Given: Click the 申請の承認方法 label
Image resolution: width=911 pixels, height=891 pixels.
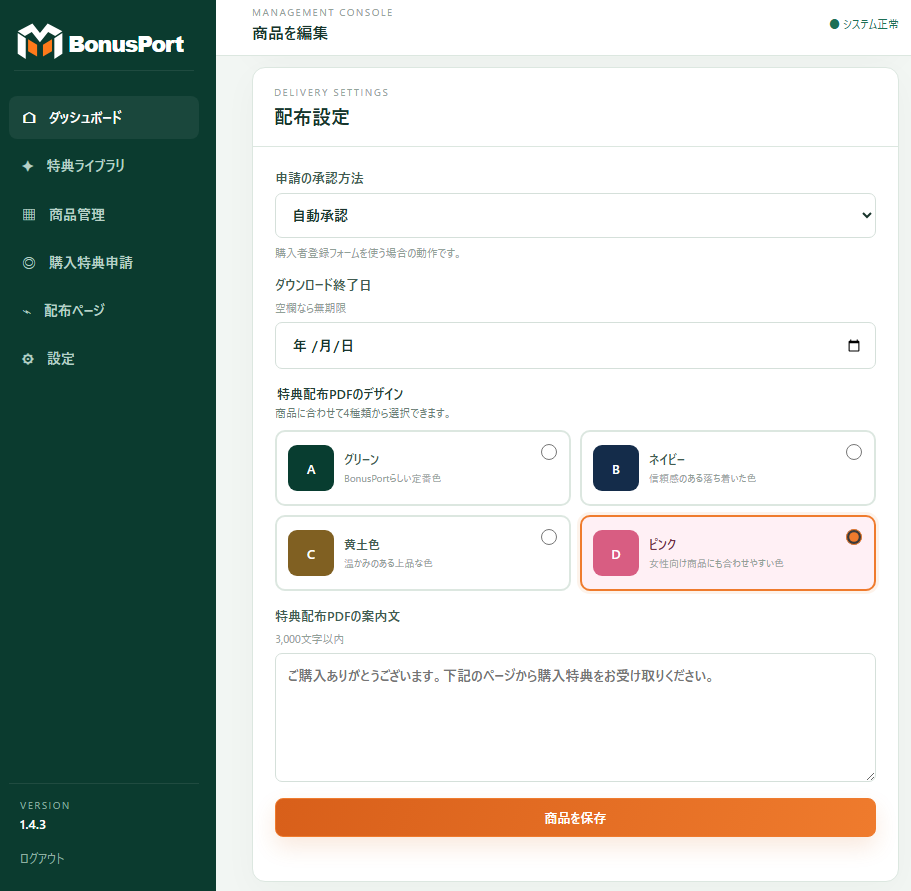Looking at the screenshot, I should [x=320, y=178].
